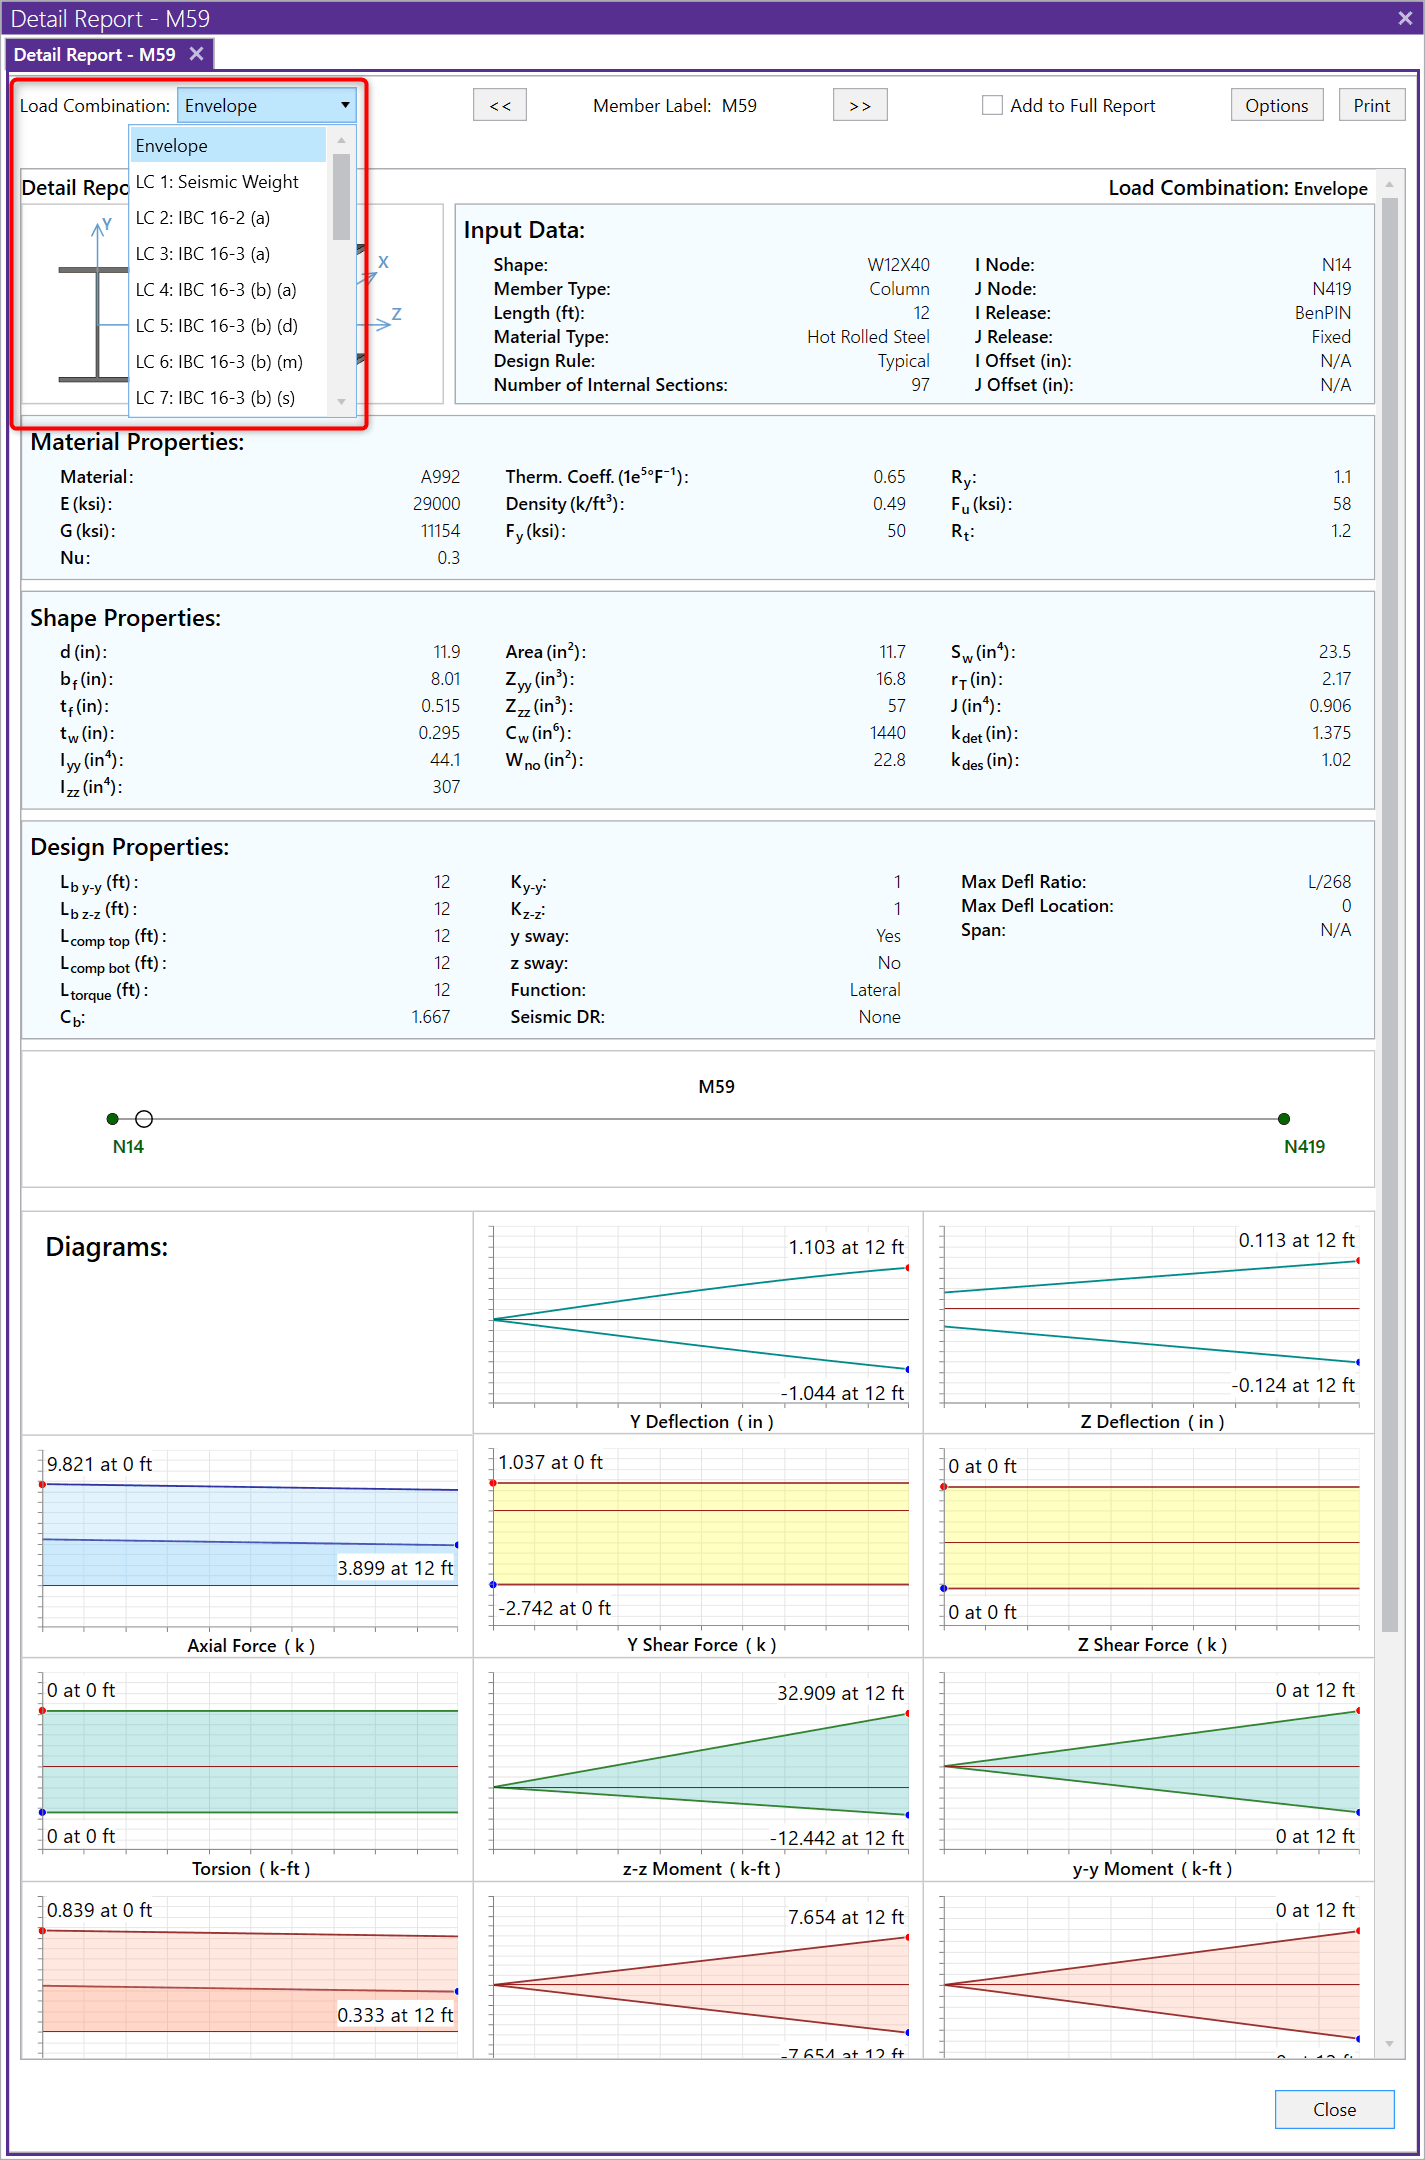Click the Print button

[x=1371, y=105]
